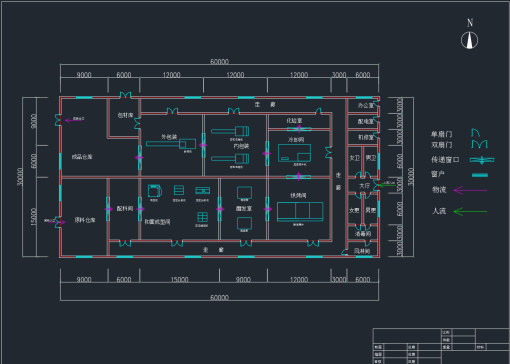
Task: Click the 女更 room label
Action: (x=354, y=210)
